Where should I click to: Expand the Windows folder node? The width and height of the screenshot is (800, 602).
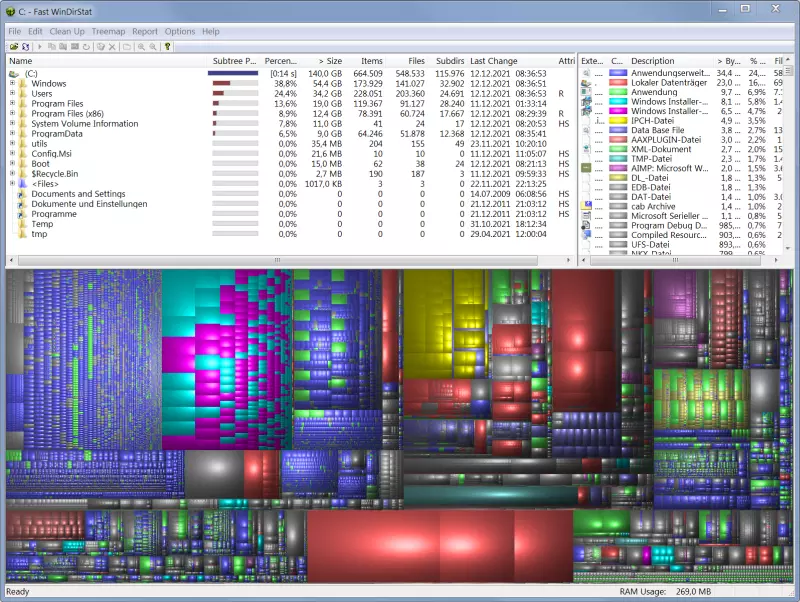point(12,83)
